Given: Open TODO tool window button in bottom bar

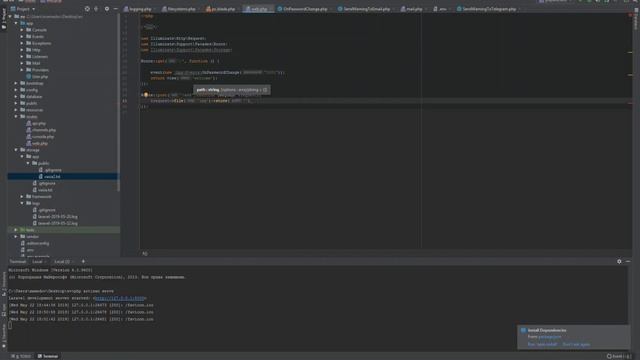Looking at the screenshot, I should click(x=22, y=356).
